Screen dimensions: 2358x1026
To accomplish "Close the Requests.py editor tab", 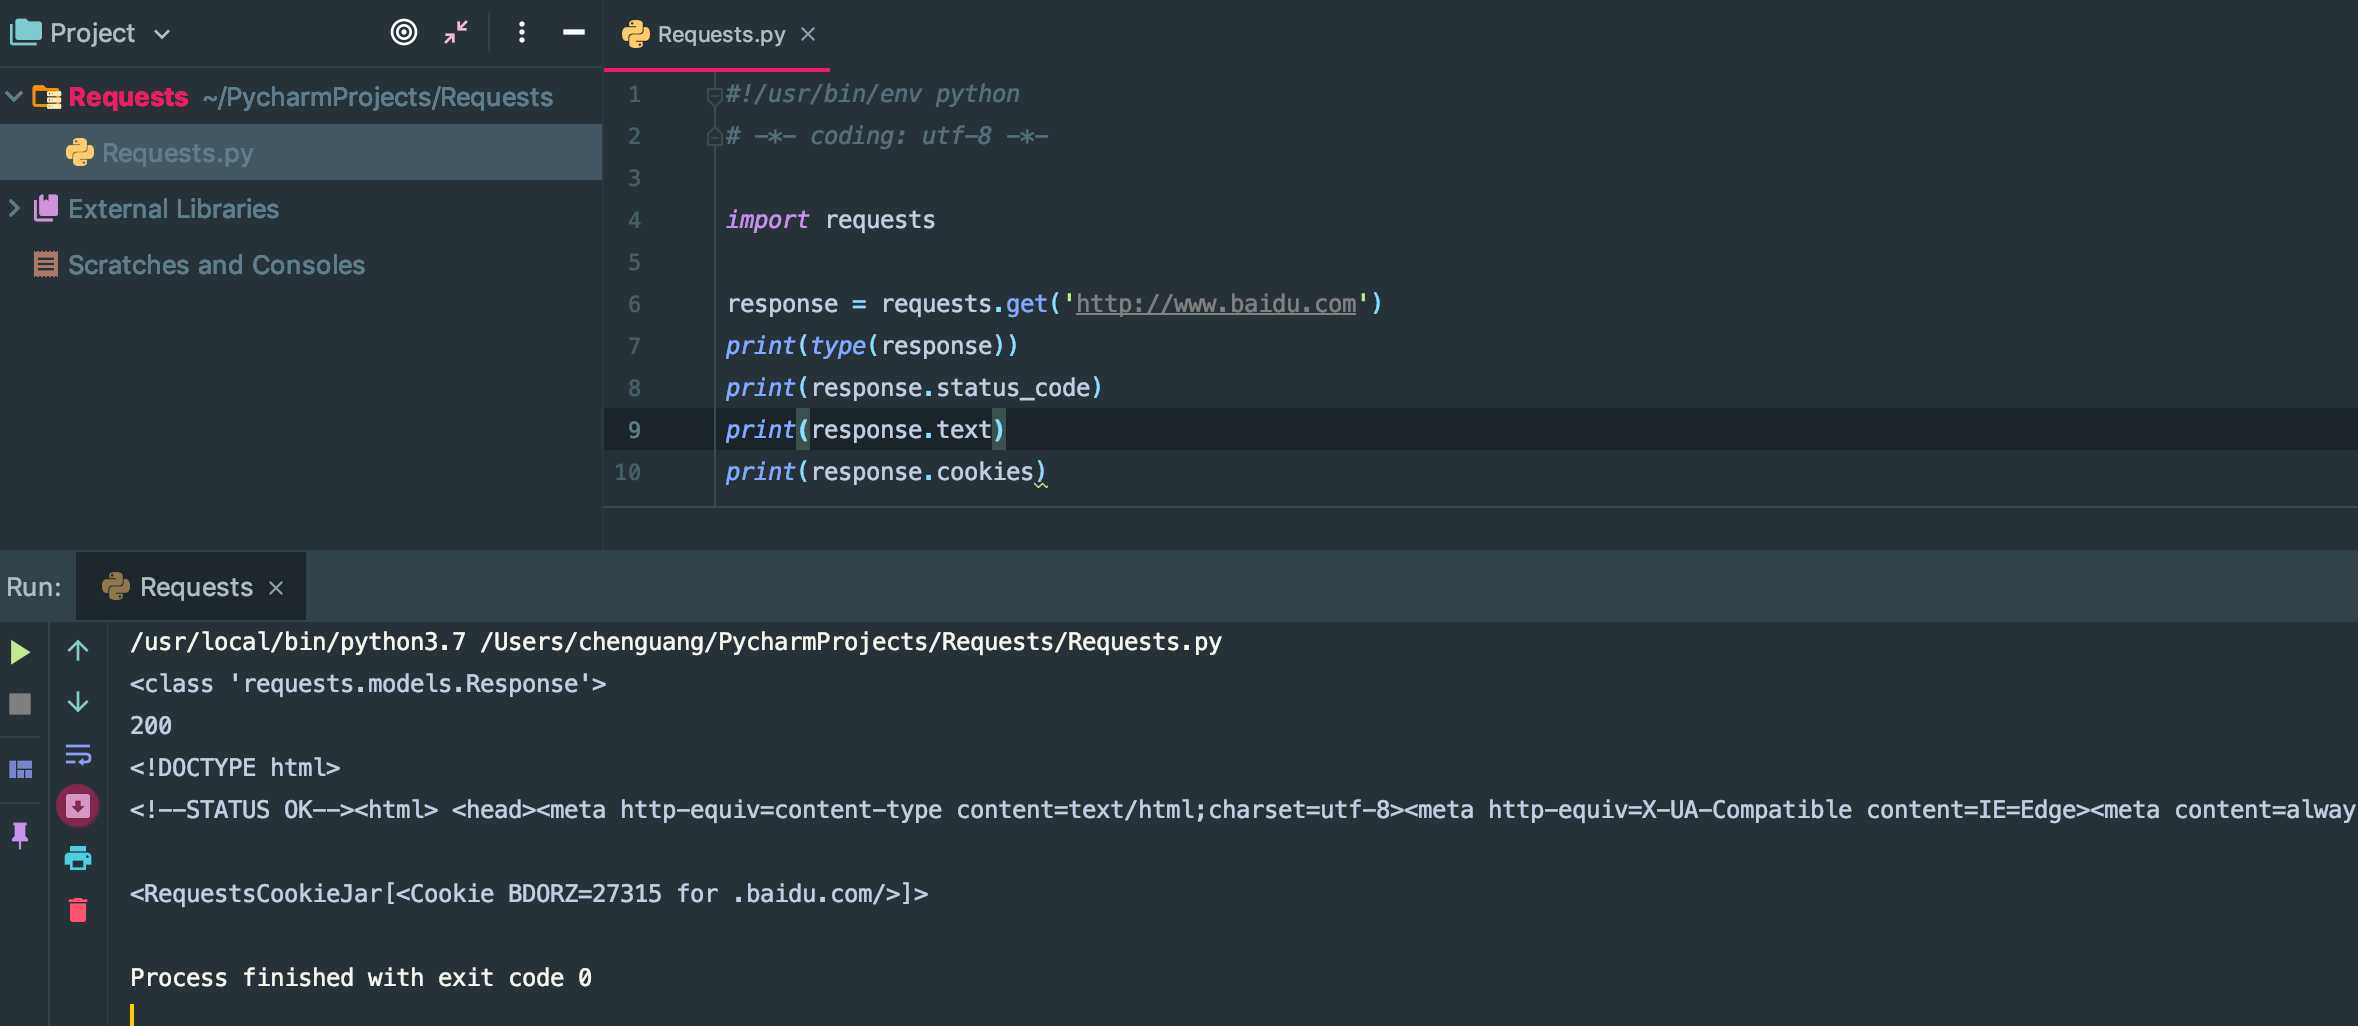I will (808, 35).
